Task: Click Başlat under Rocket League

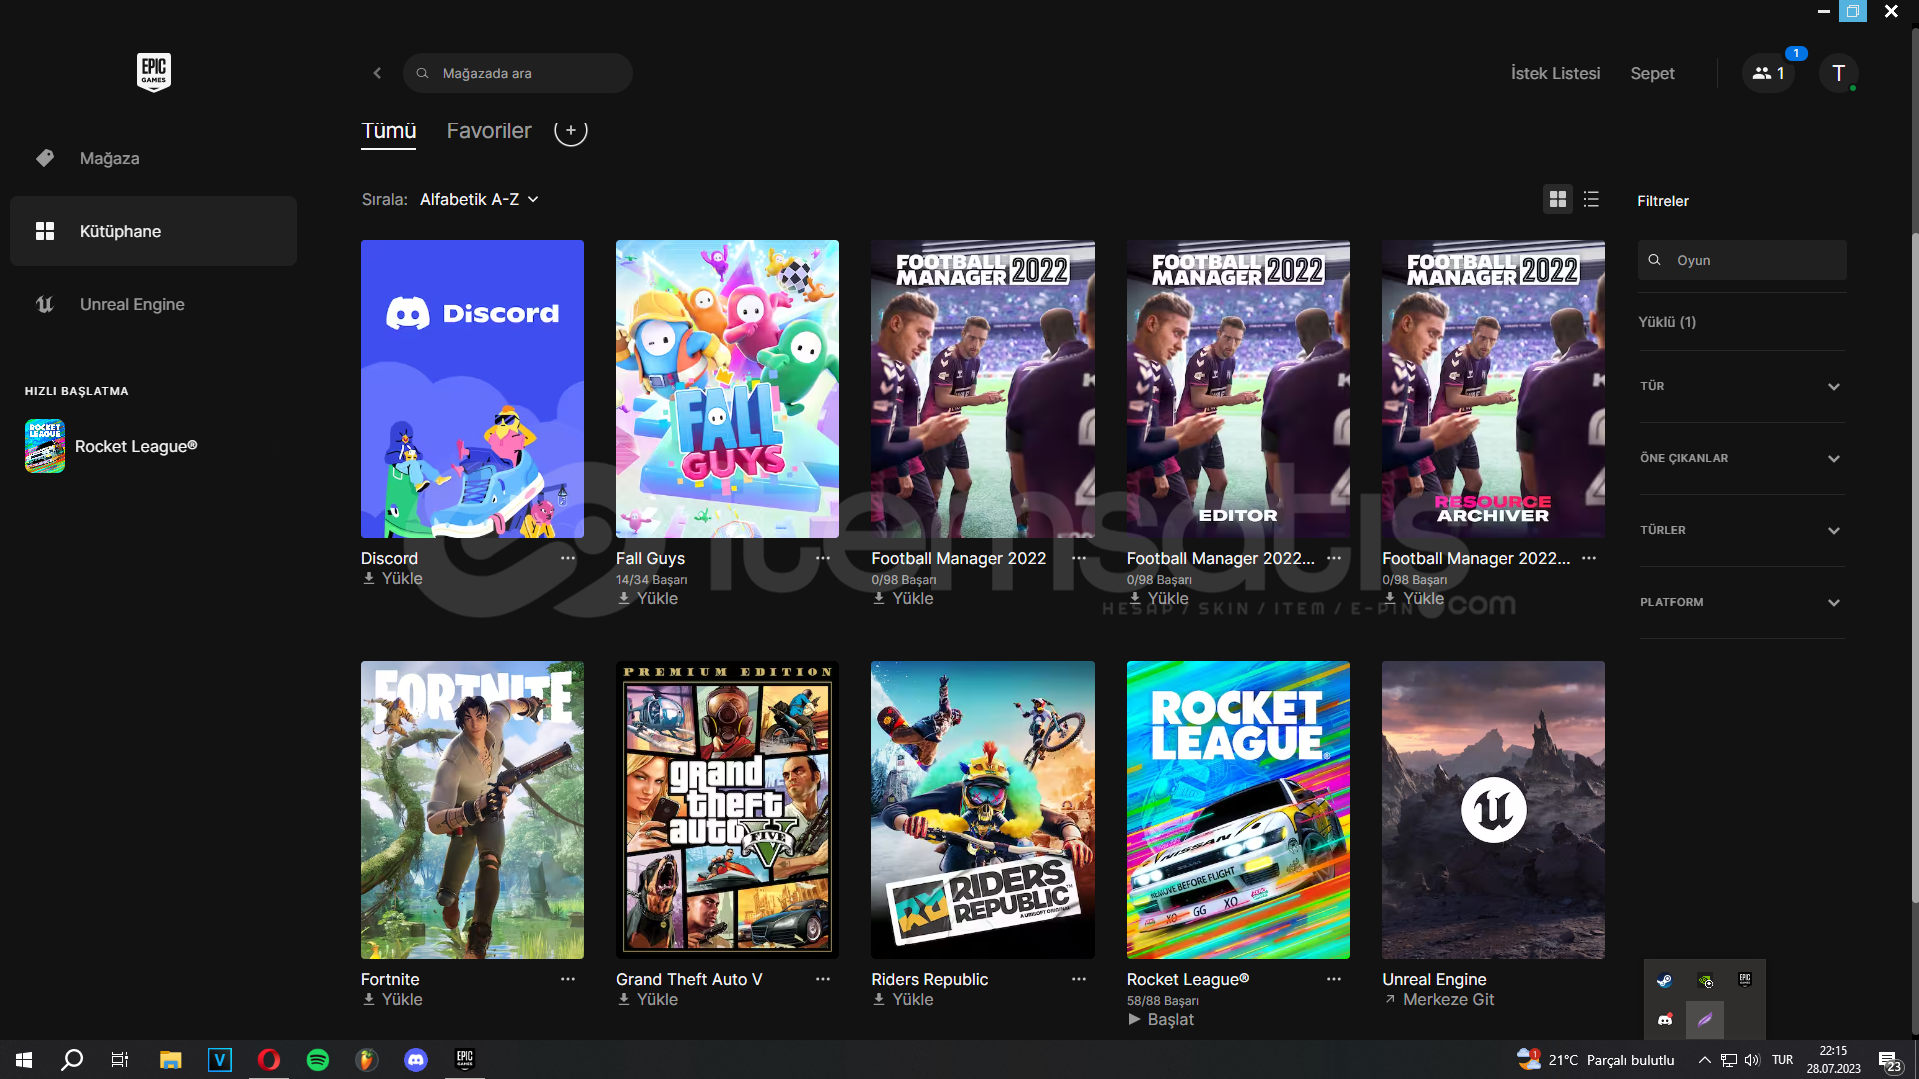Action: (1161, 1019)
